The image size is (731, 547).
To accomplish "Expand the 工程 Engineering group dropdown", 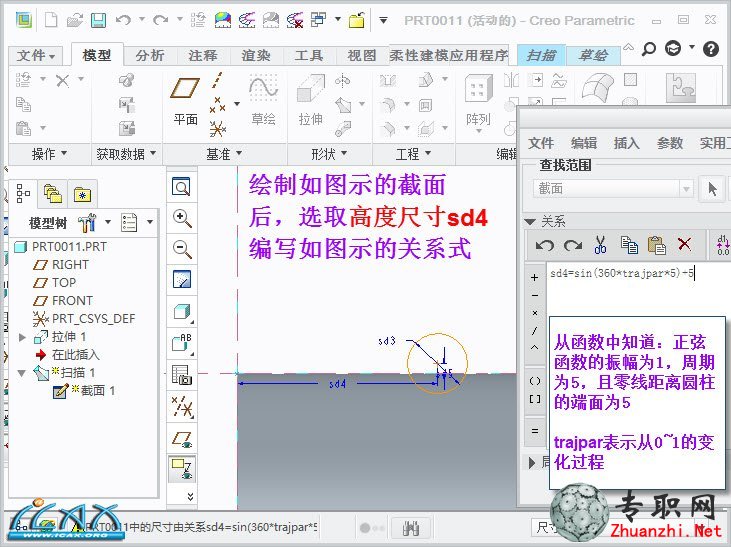I will (413, 153).
